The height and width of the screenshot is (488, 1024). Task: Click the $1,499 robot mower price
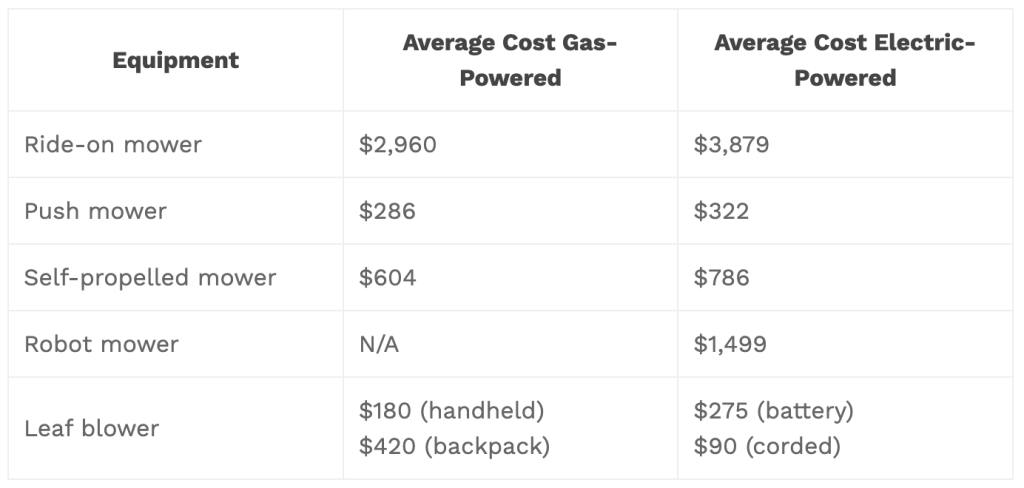click(x=730, y=344)
